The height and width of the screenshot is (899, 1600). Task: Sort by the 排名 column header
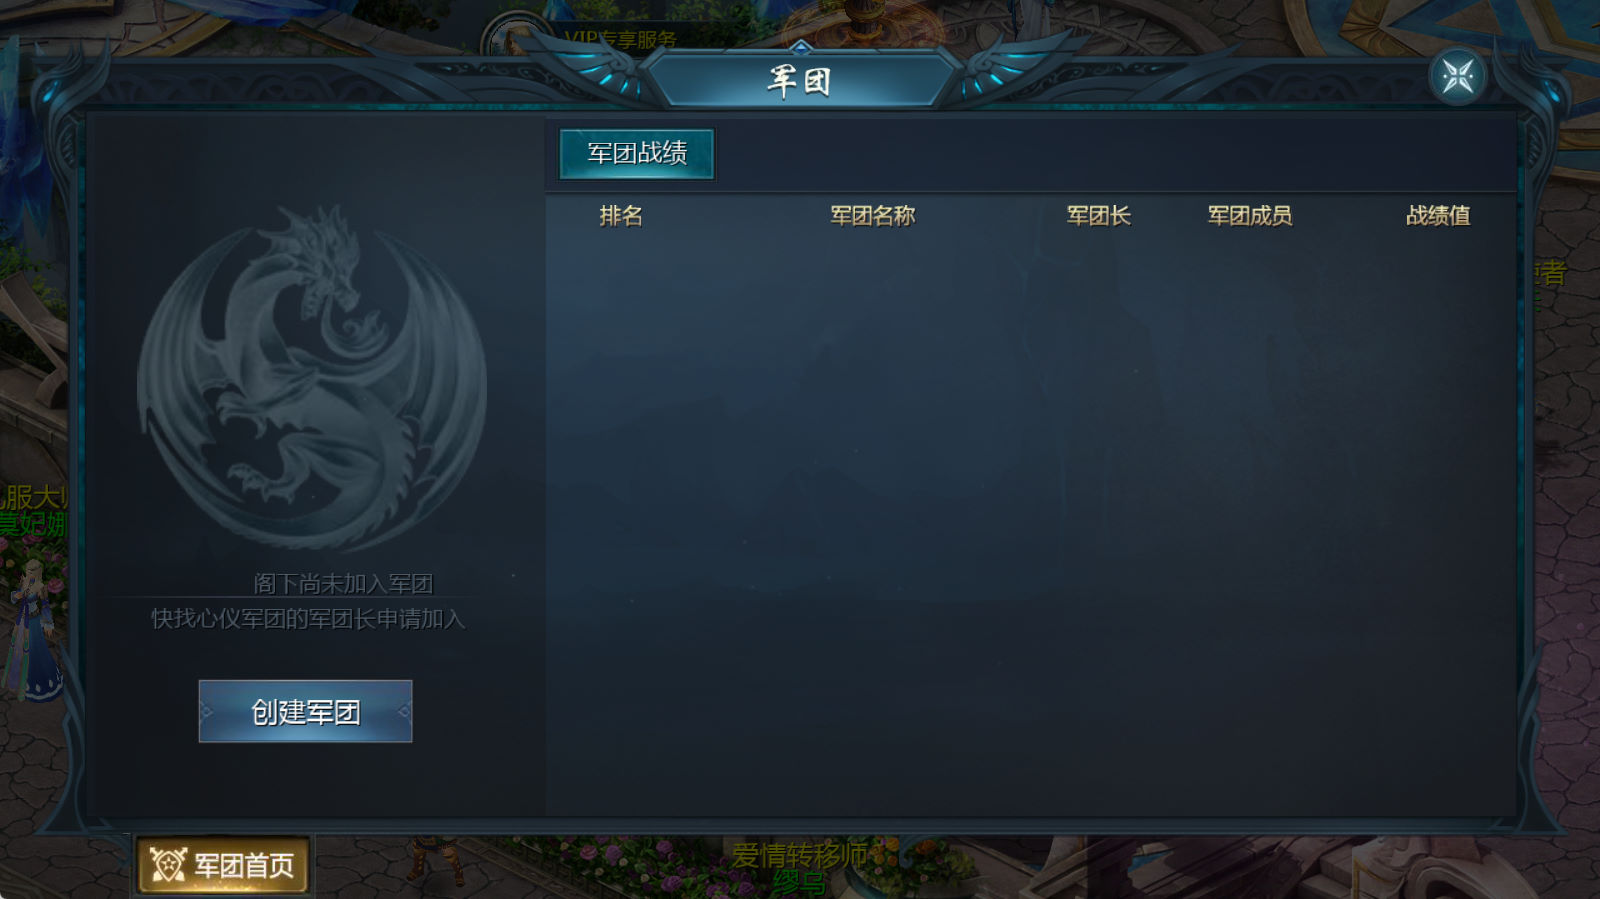coord(621,215)
